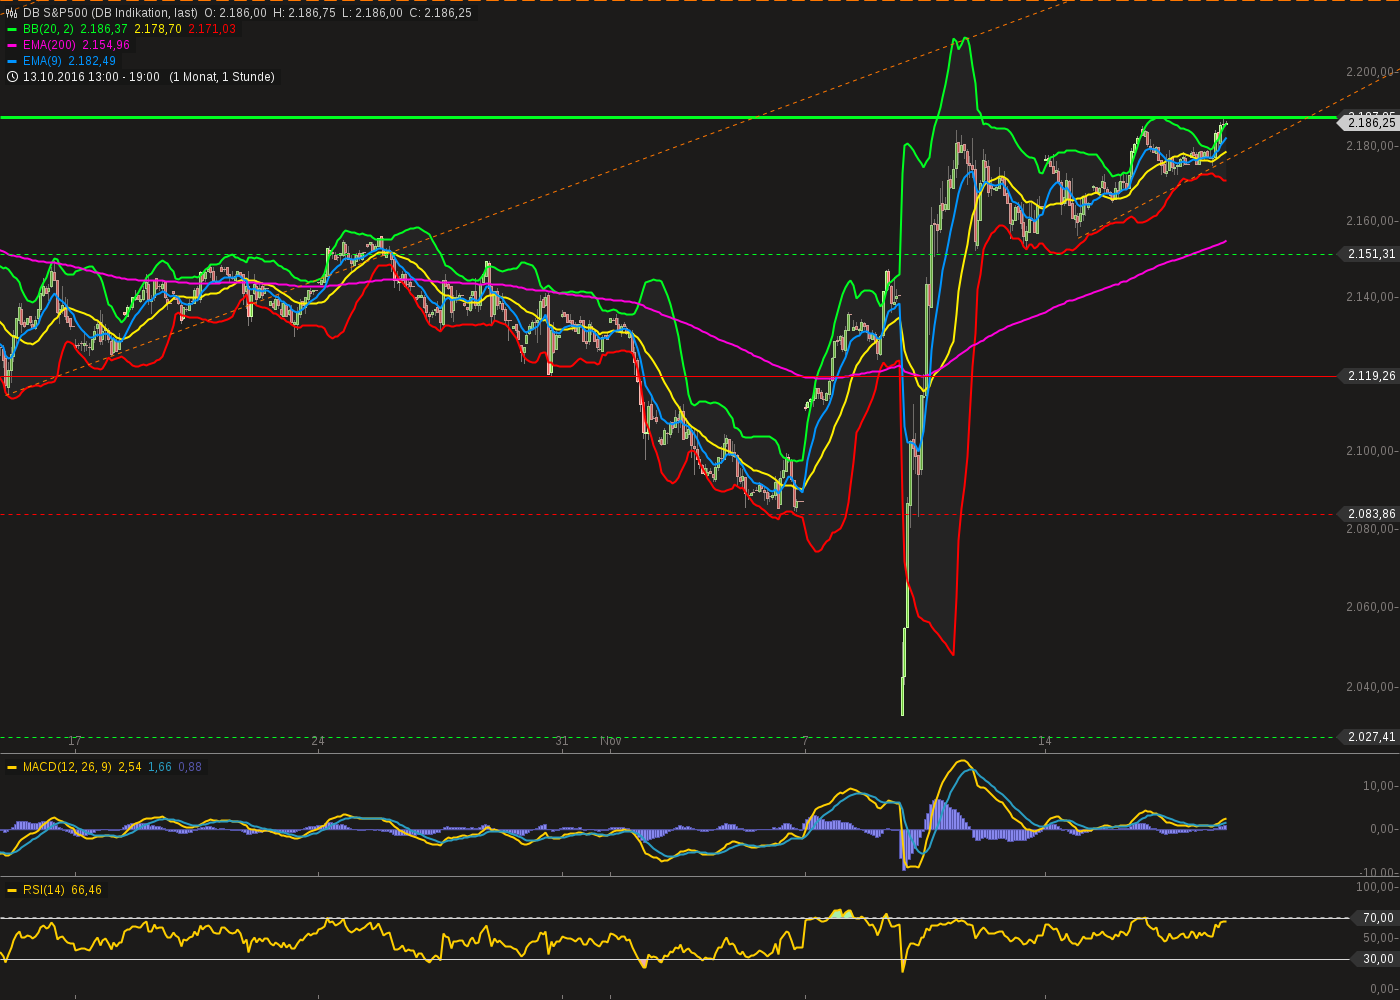Click the date range 13.10.2016 13:00 - 19:00
Image resolution: width=1400 pixels, height=1000 pixels.
tap(91, 77)
